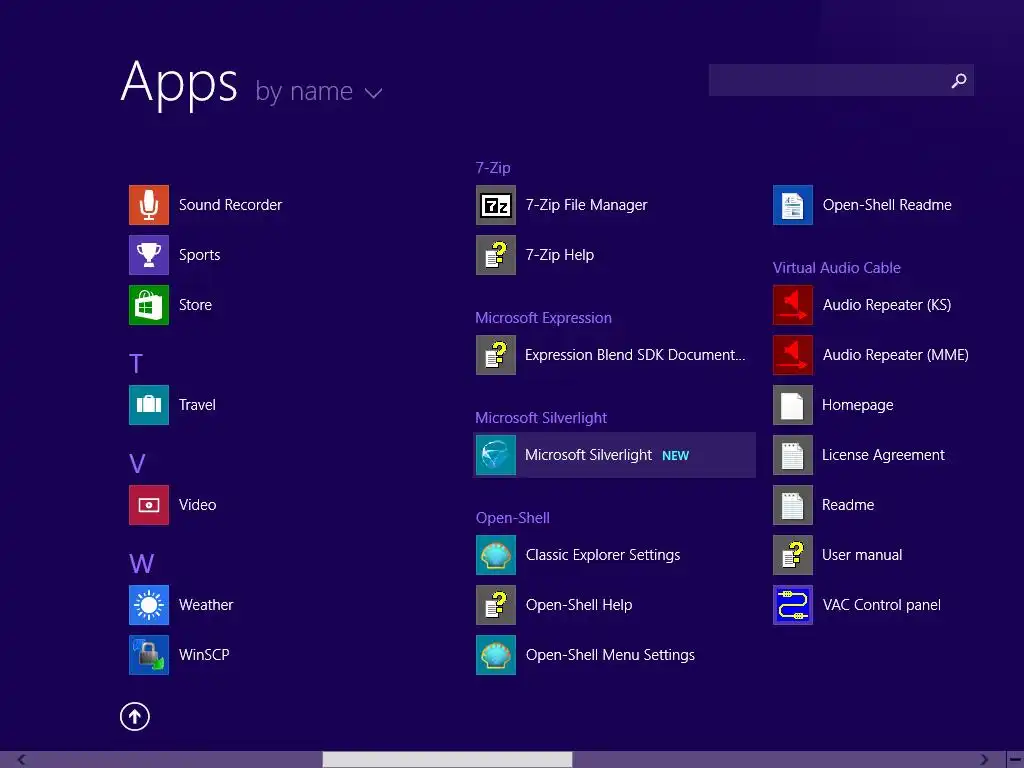Launch the Microsoft Silverlight icon
The image size is (1024, 768).
[x=496, y=455]
